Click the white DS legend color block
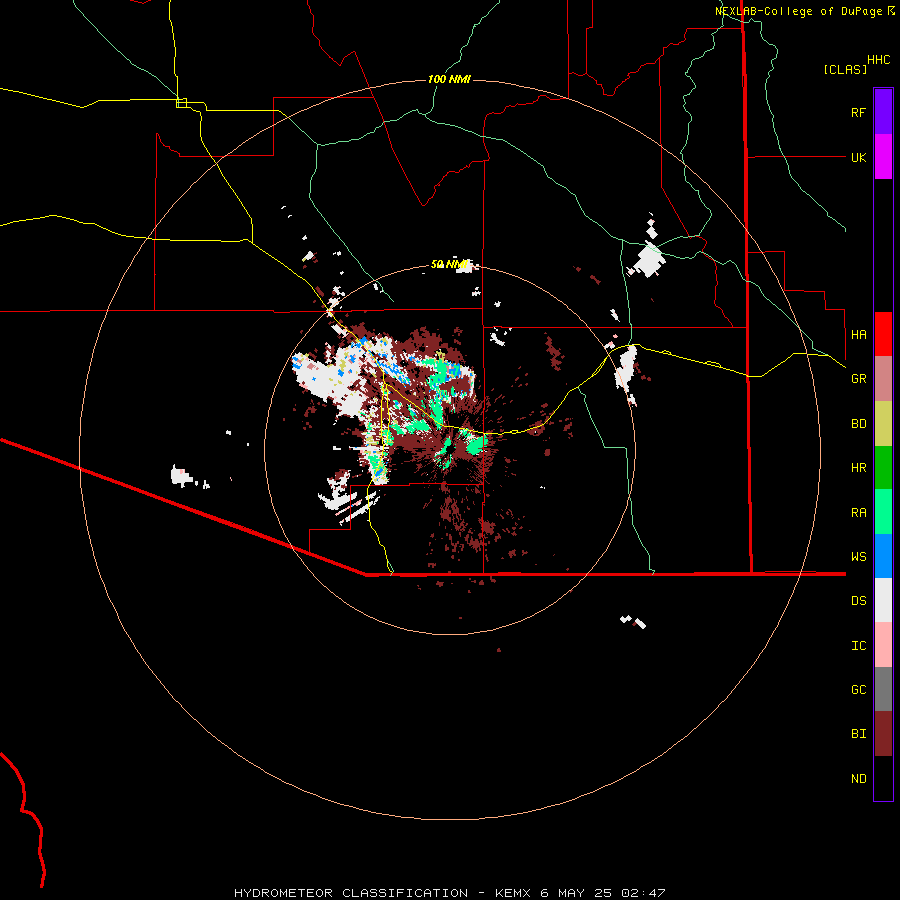 [x=883, y=600]
